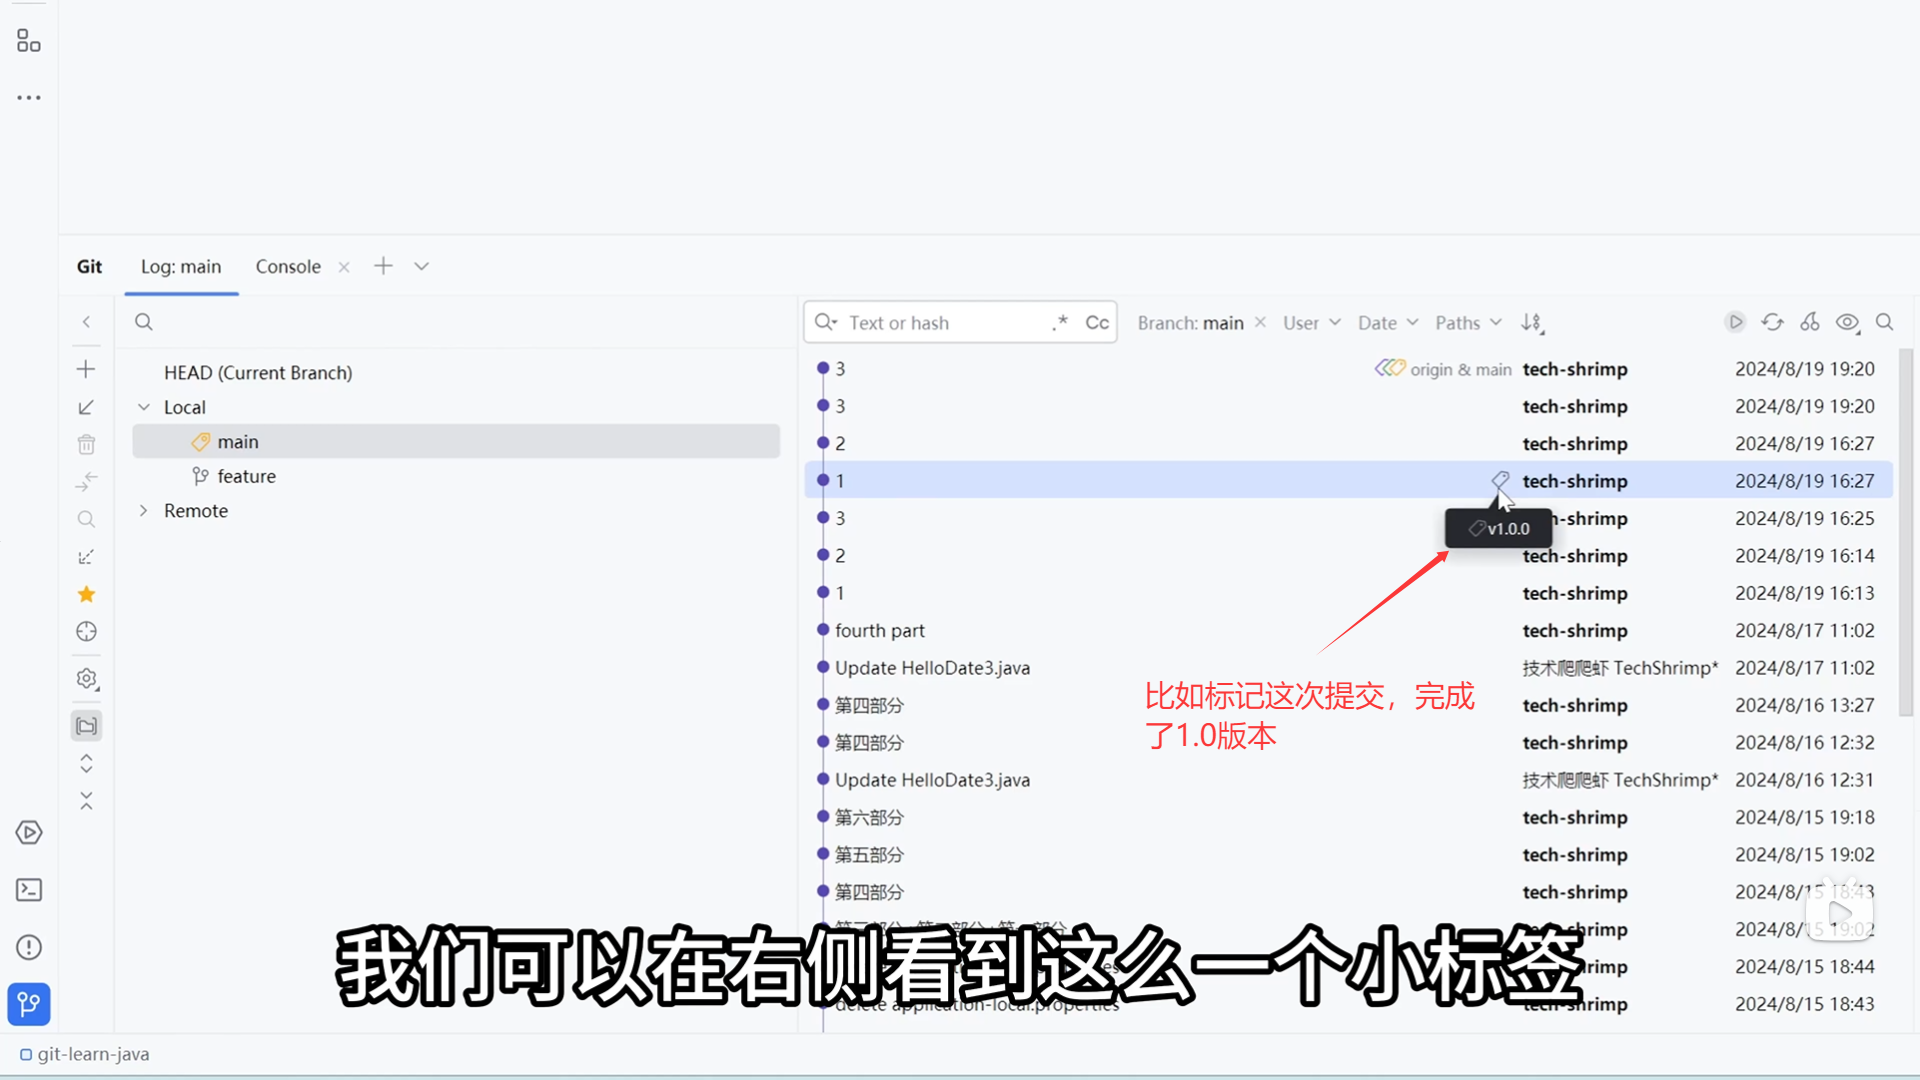
Task: Click the Refresh icon in log toolbar
Action: 1772,322
